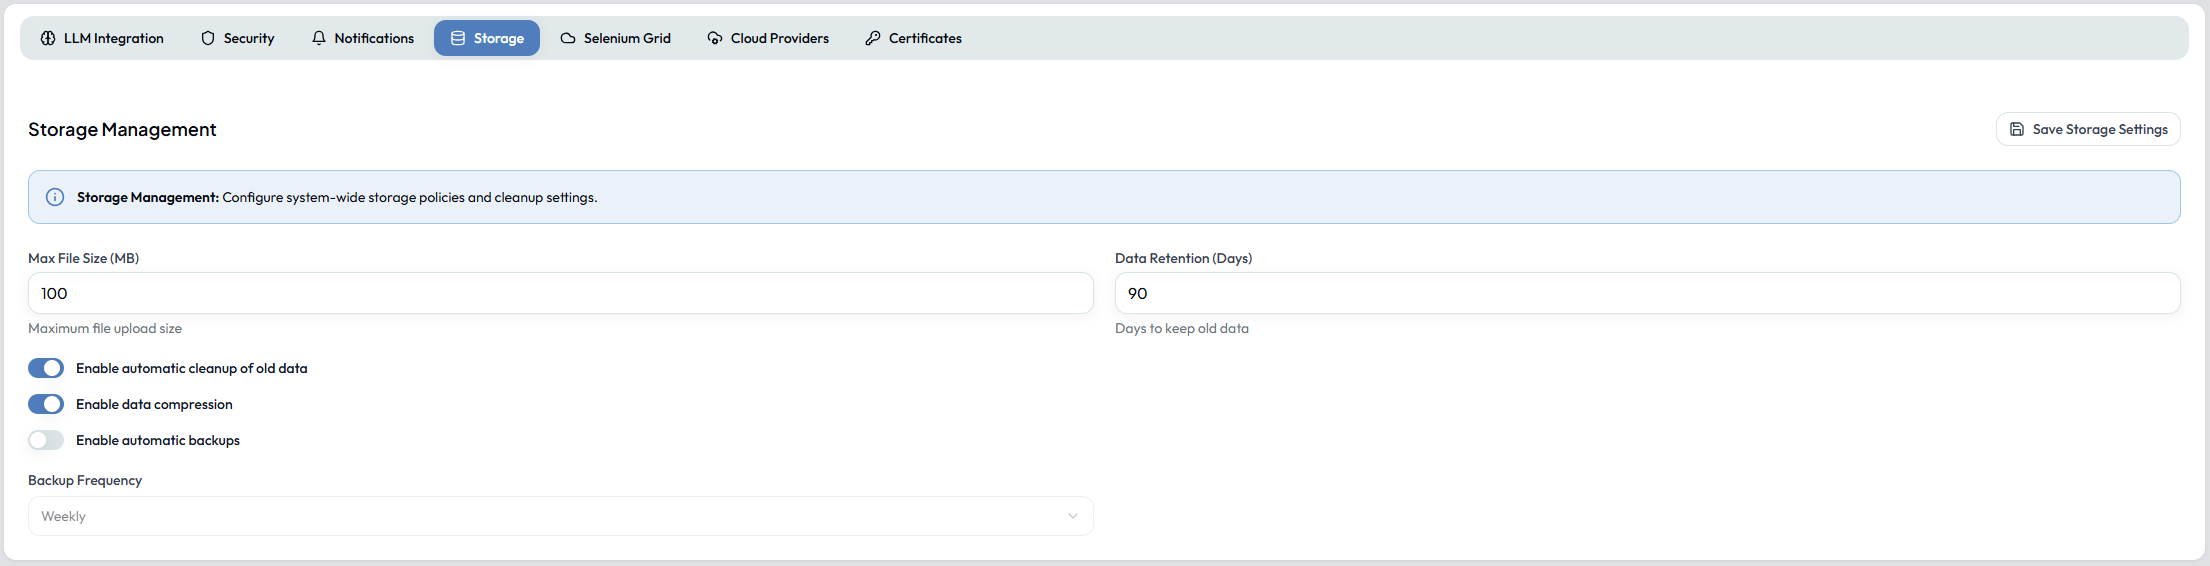
Task: Click the key icon on Certificates tab
Action: tap(873, 38)
